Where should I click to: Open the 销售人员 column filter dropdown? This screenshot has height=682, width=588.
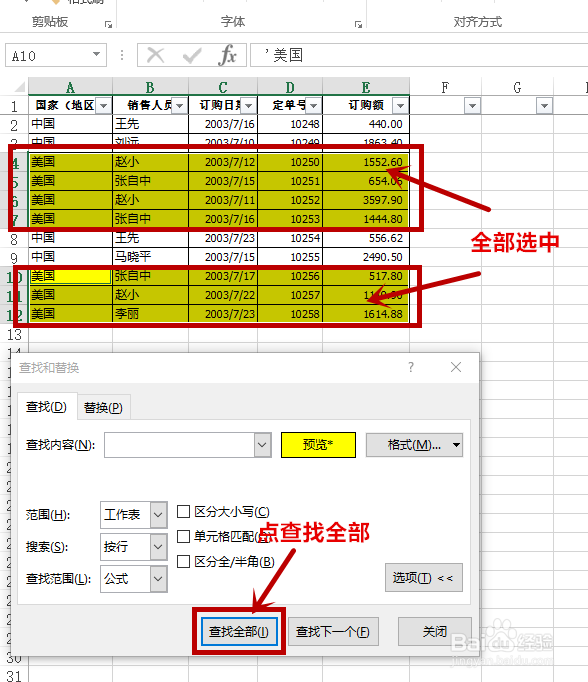180,105
